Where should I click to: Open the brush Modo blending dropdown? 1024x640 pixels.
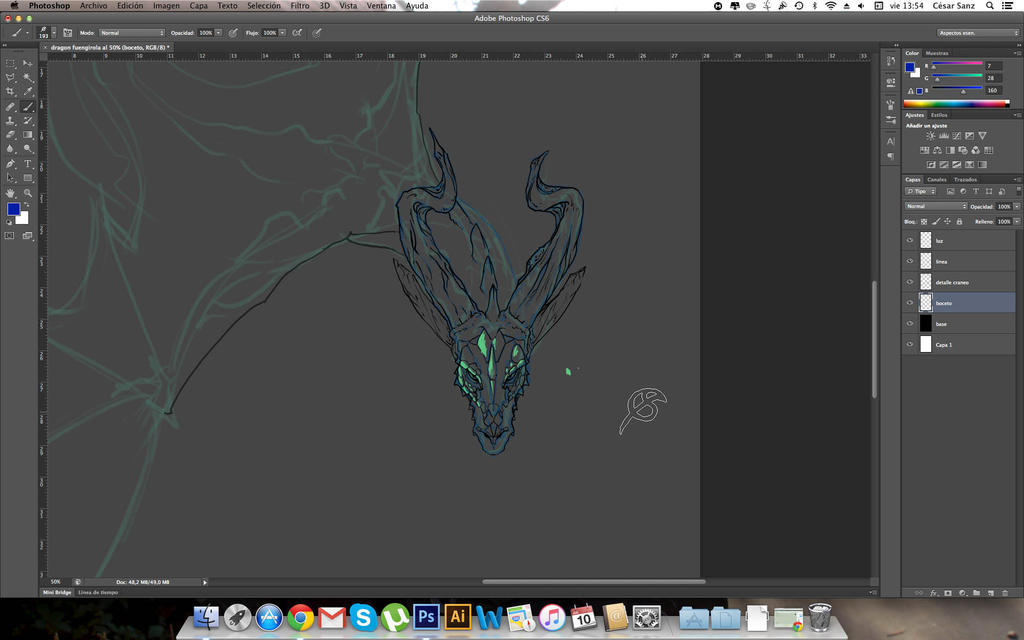click(132, 33)
